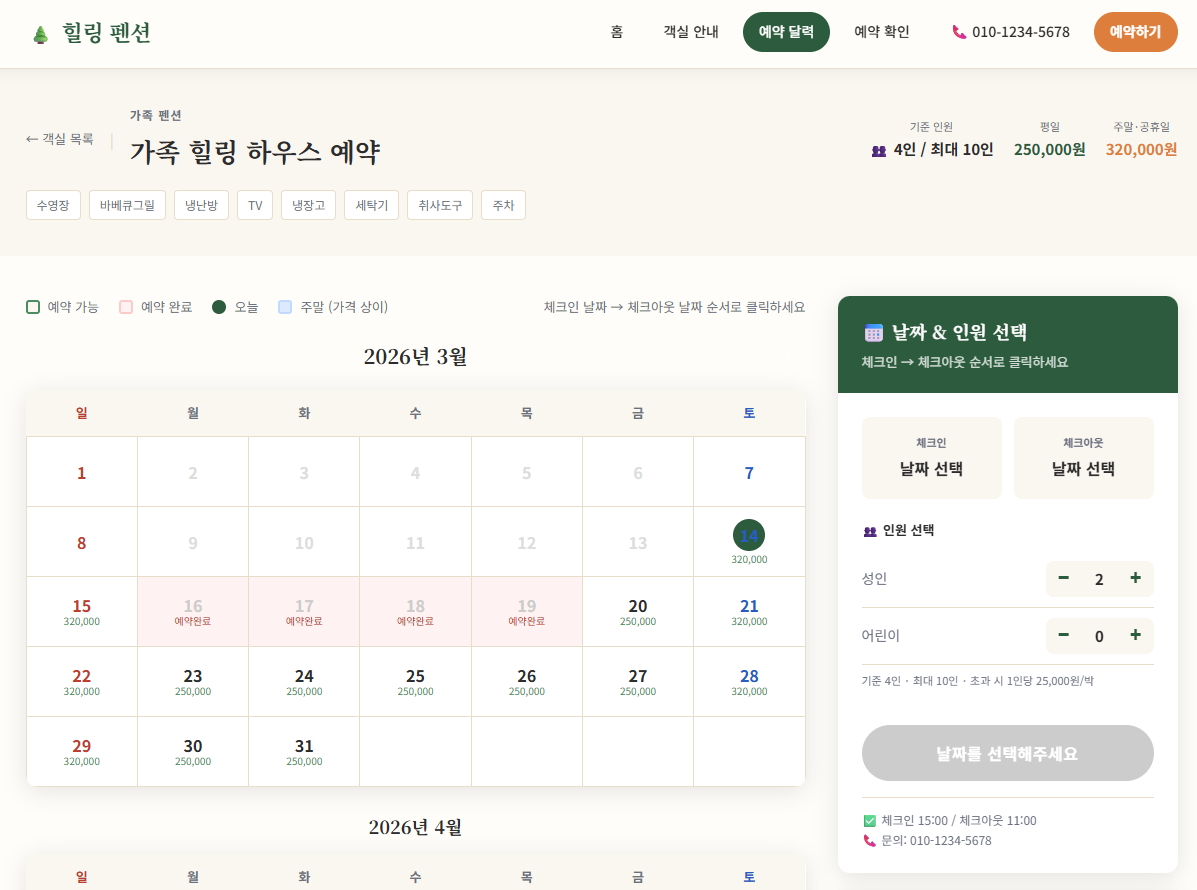Open the 객실 안내 menu item
The width and height of the screenshot is (1197, 890).
pyautogui.click(x=690, y=31)
